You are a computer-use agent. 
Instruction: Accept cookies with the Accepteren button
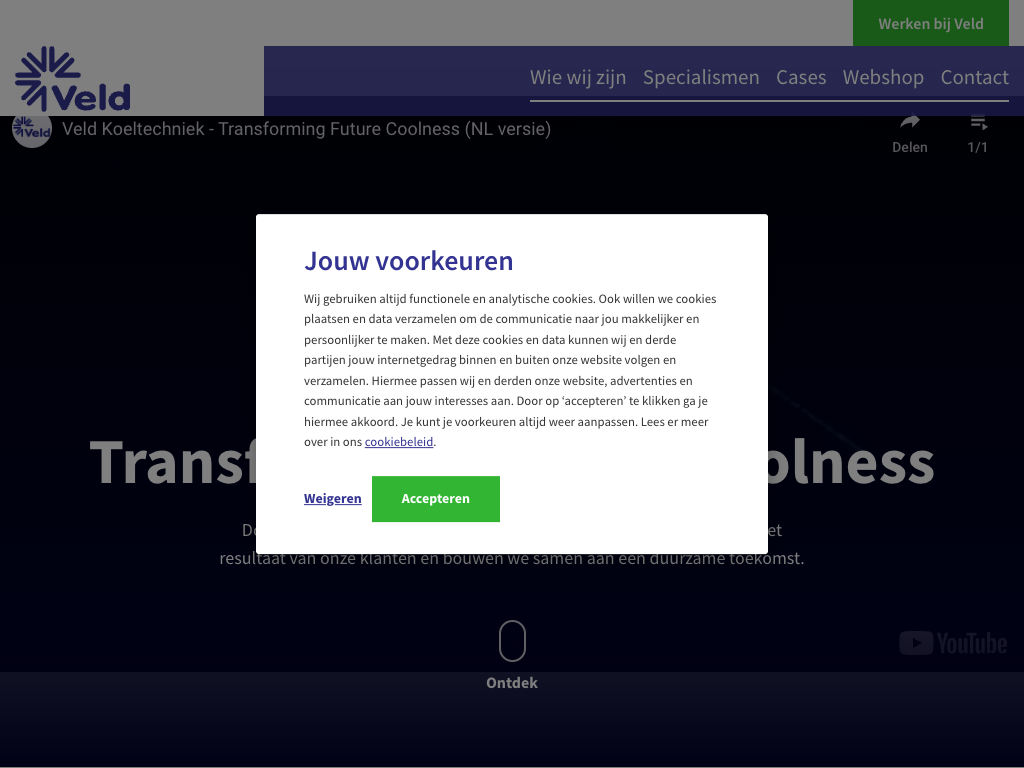(x=435, y=498)
